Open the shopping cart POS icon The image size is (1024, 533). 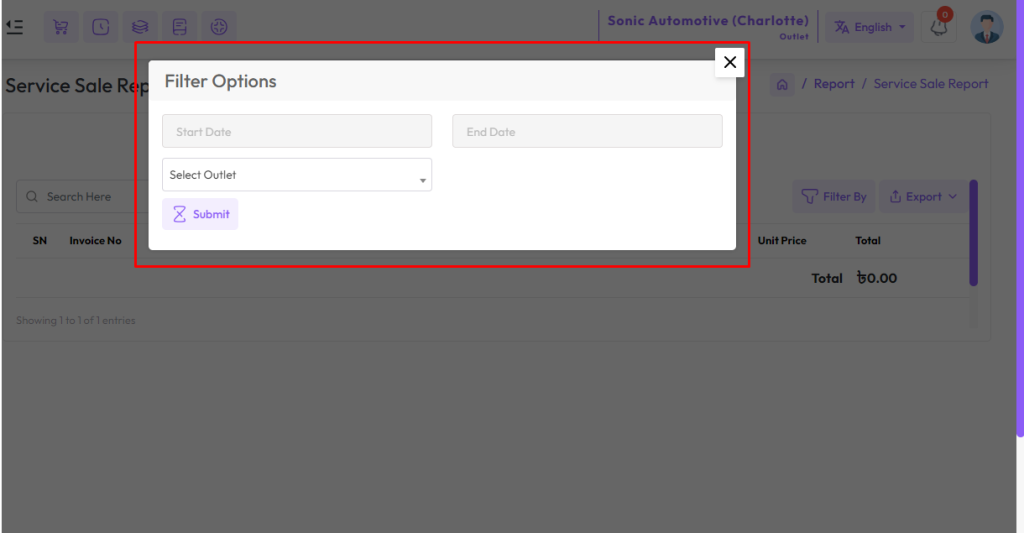point(61,27)
